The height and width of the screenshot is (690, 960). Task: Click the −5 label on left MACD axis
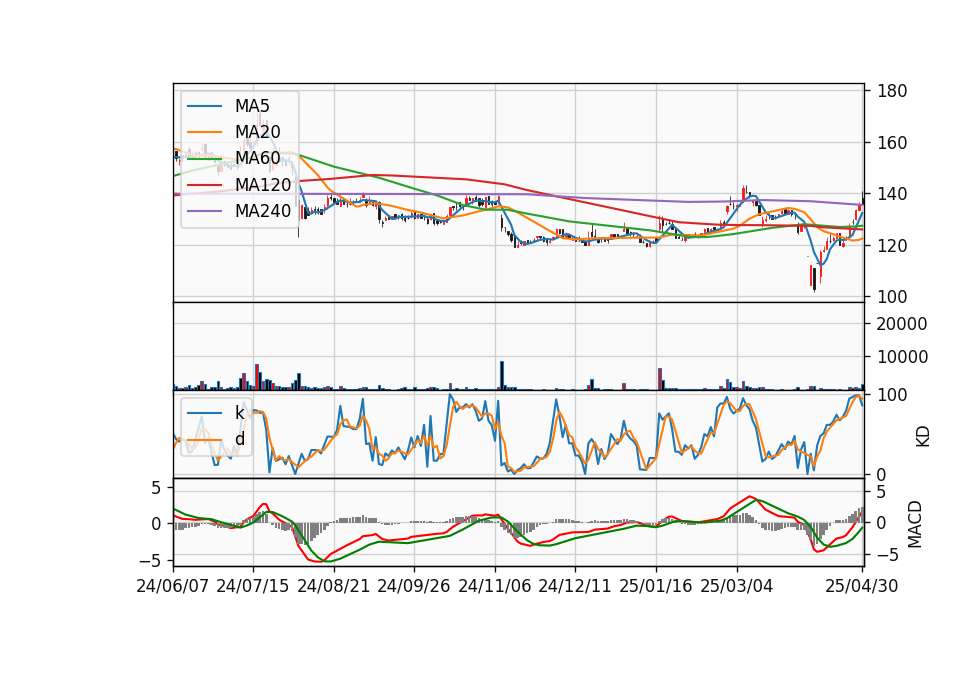click(x=150, y=561)
